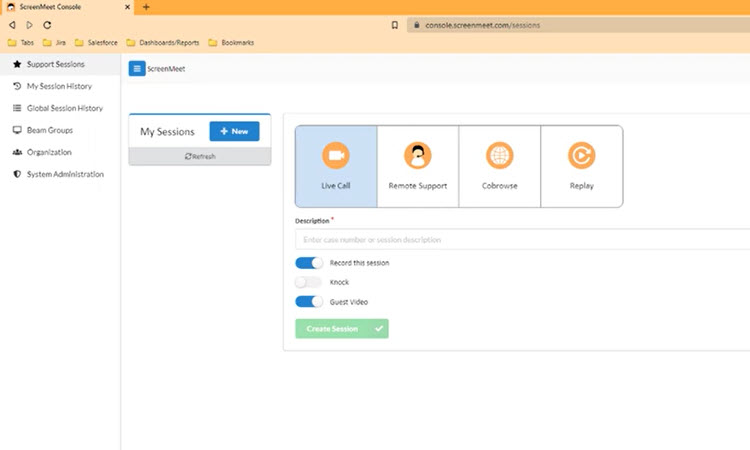Choose the Remote Support session type
This screenshot has height=450, width=750.
[418, 166]
